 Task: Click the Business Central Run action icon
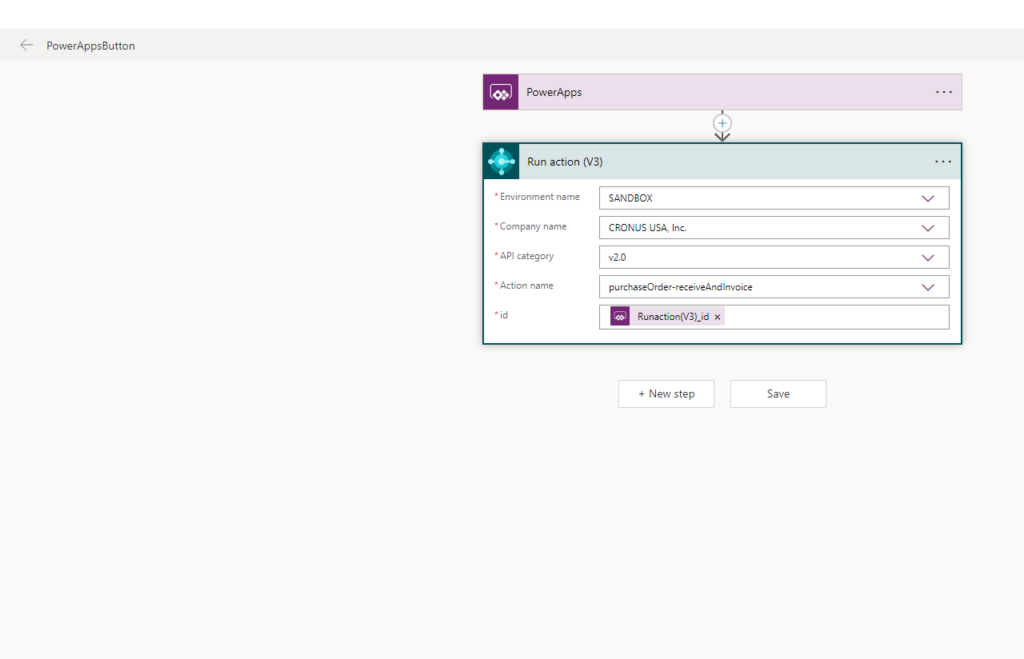[501, 162]
